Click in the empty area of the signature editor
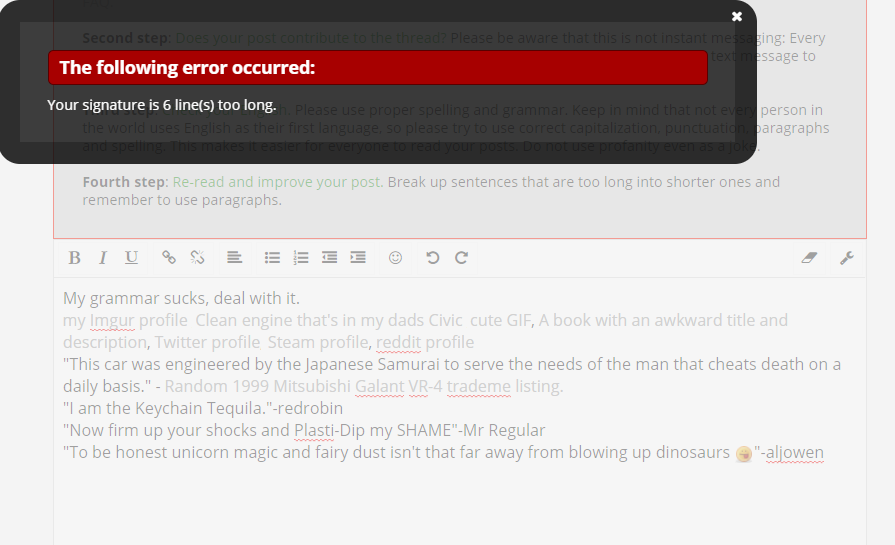 [x=459, y=505]
